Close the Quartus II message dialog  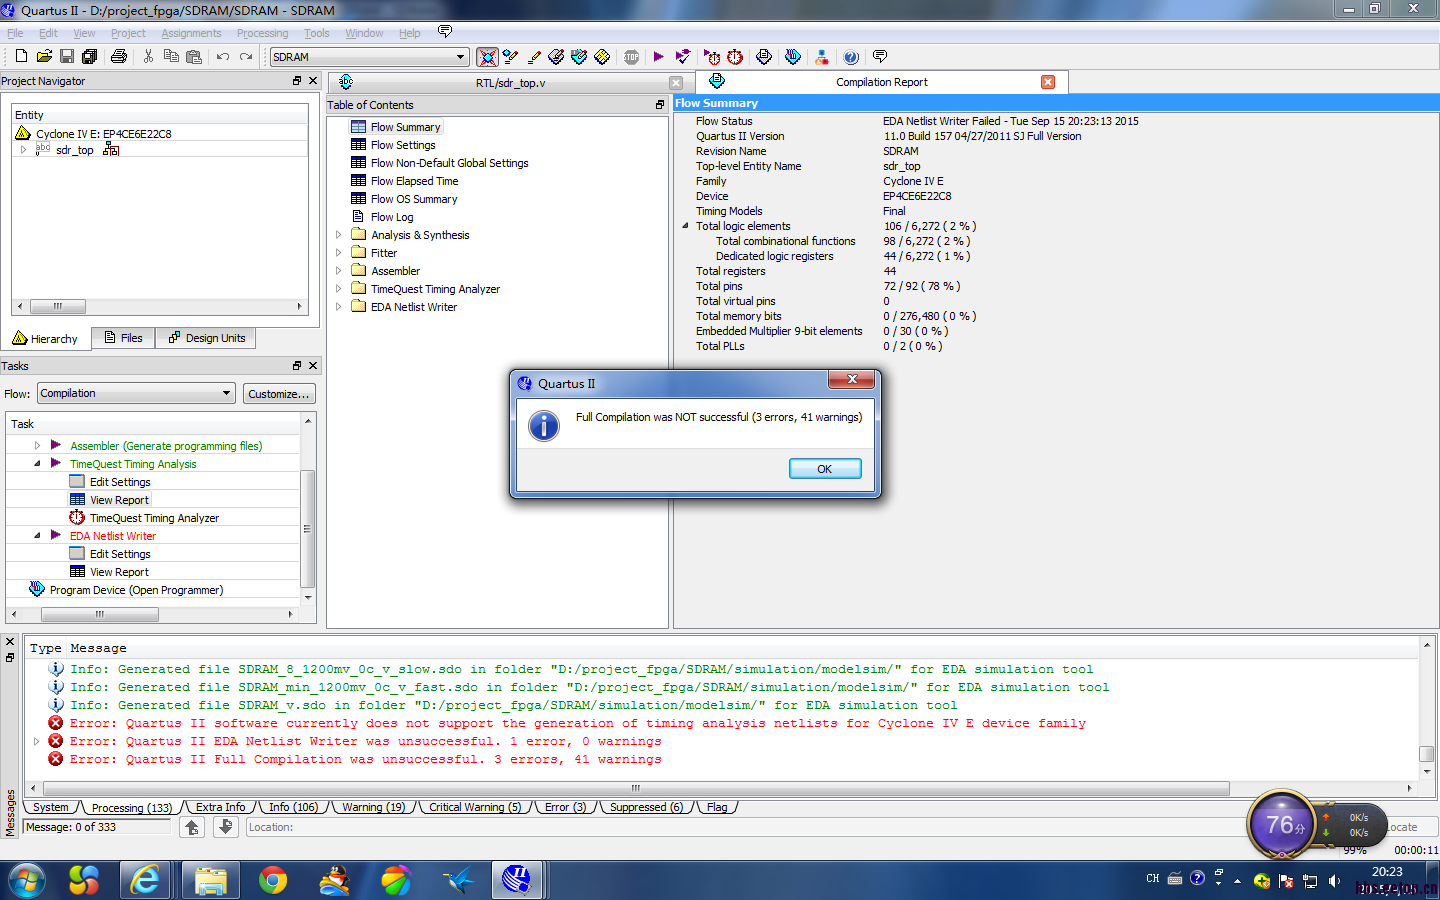click(852, 379)
